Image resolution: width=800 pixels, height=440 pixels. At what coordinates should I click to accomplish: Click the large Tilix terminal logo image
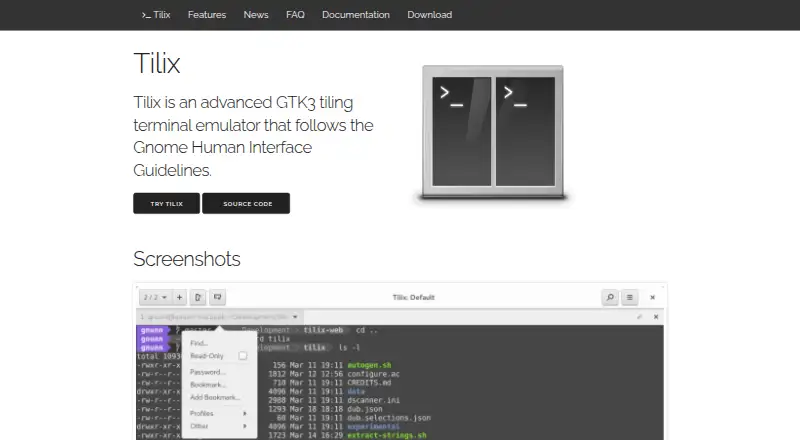493,133
